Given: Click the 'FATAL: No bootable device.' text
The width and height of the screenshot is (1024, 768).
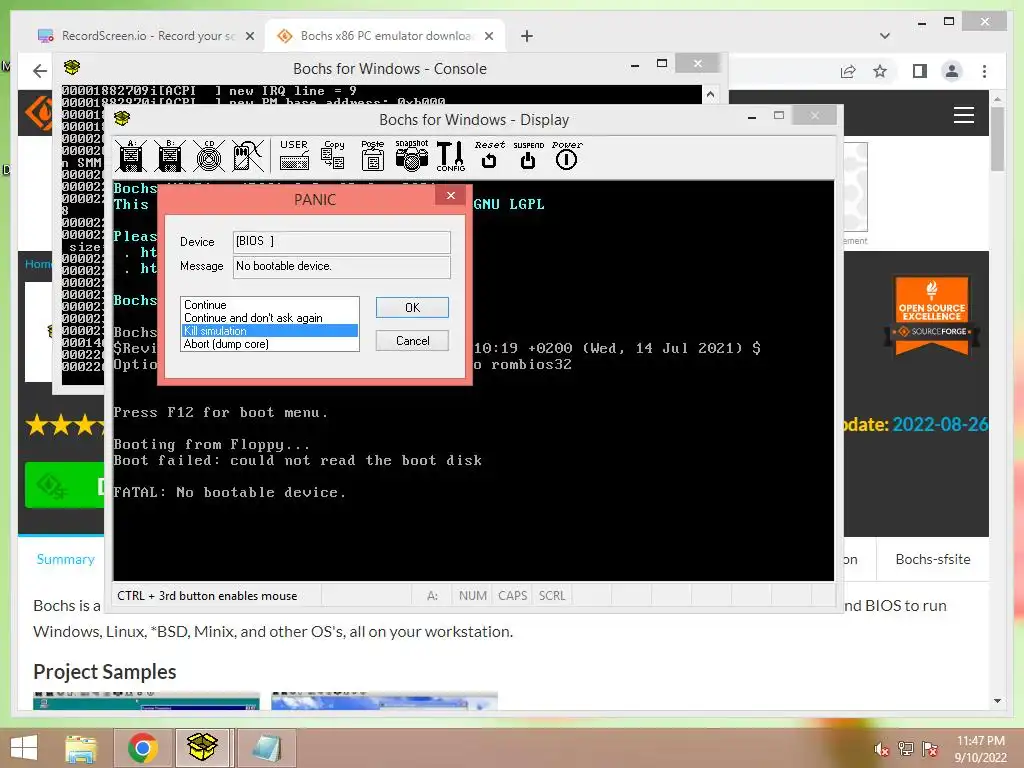Looking at the screenshot, I should click(229, 492).
